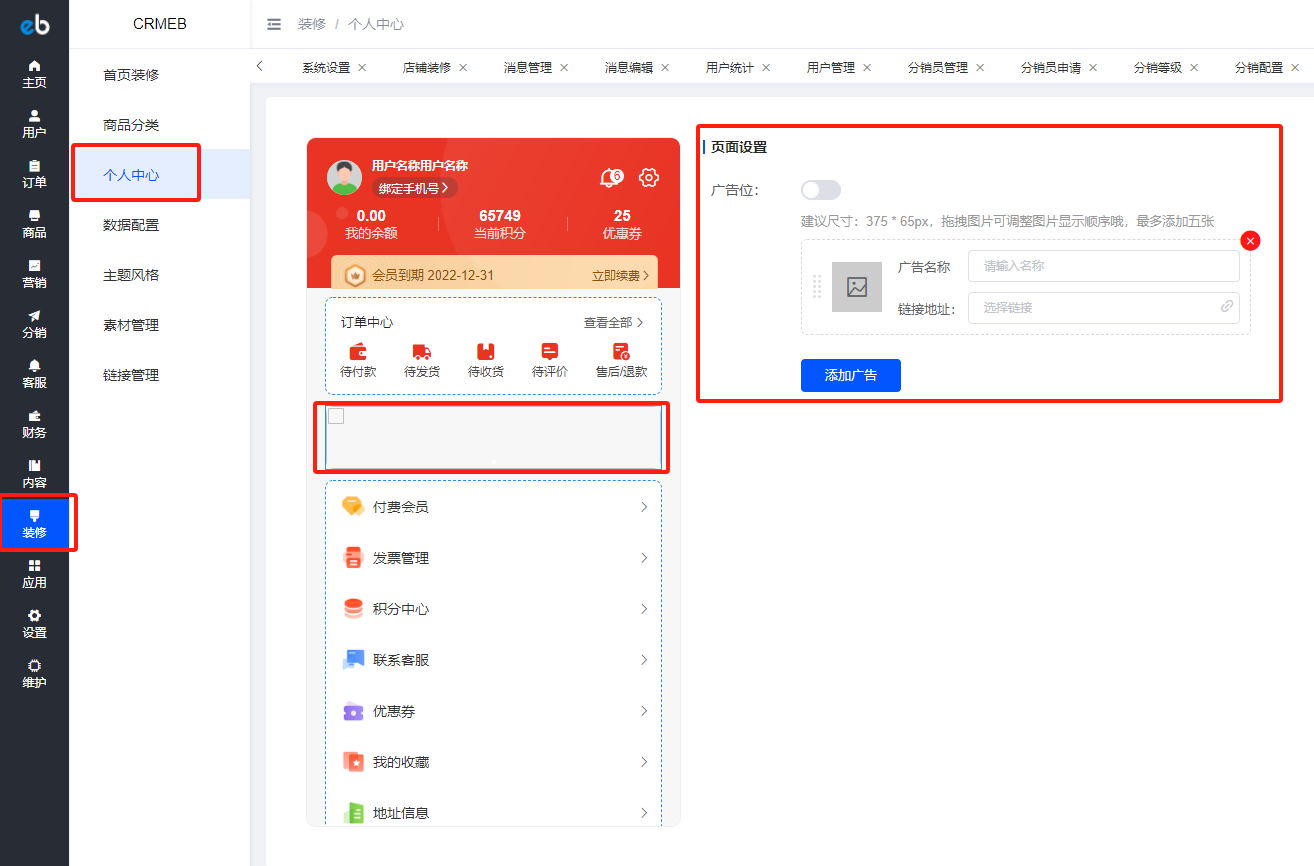The width and height of the screenshot is (1314, 866).
Task: Close the 店铺装修 tab
Action: tap(463, 68)
